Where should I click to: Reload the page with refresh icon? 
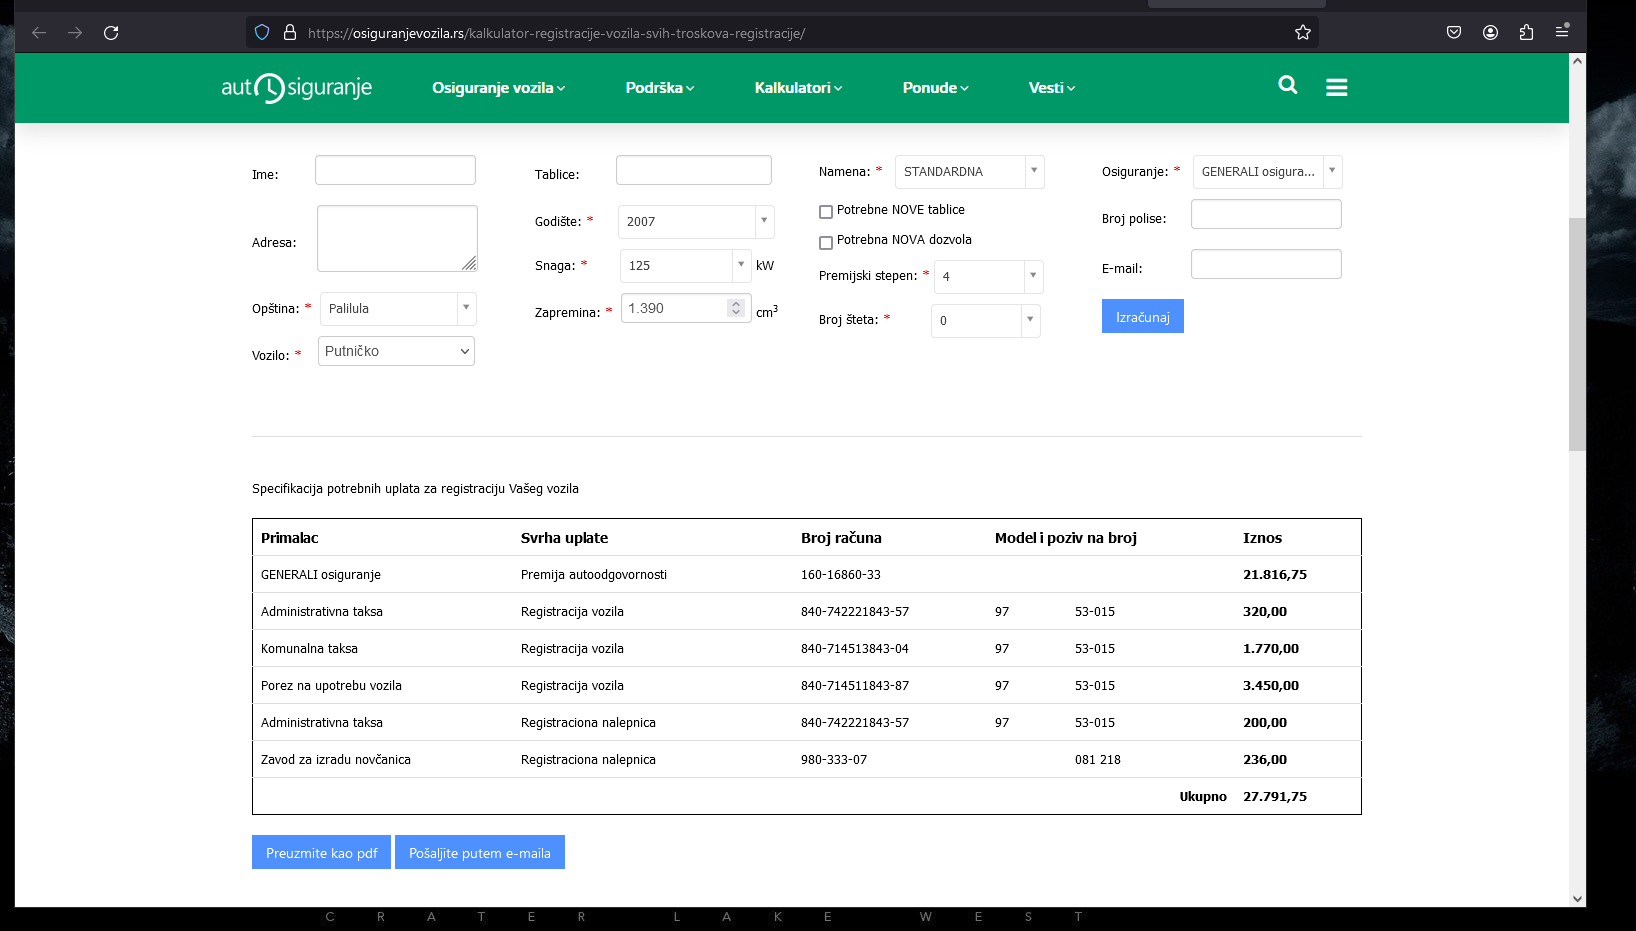coord(111,33)
